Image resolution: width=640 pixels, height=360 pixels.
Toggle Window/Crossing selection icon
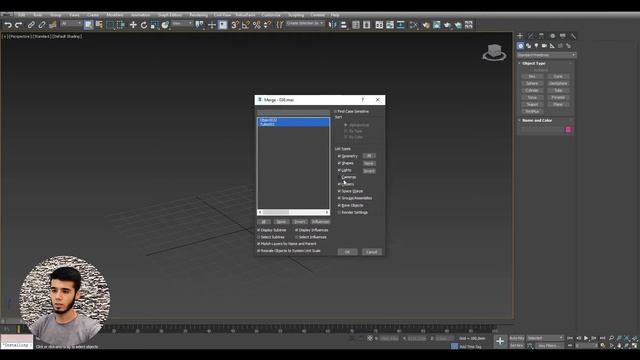pos(121,25)
